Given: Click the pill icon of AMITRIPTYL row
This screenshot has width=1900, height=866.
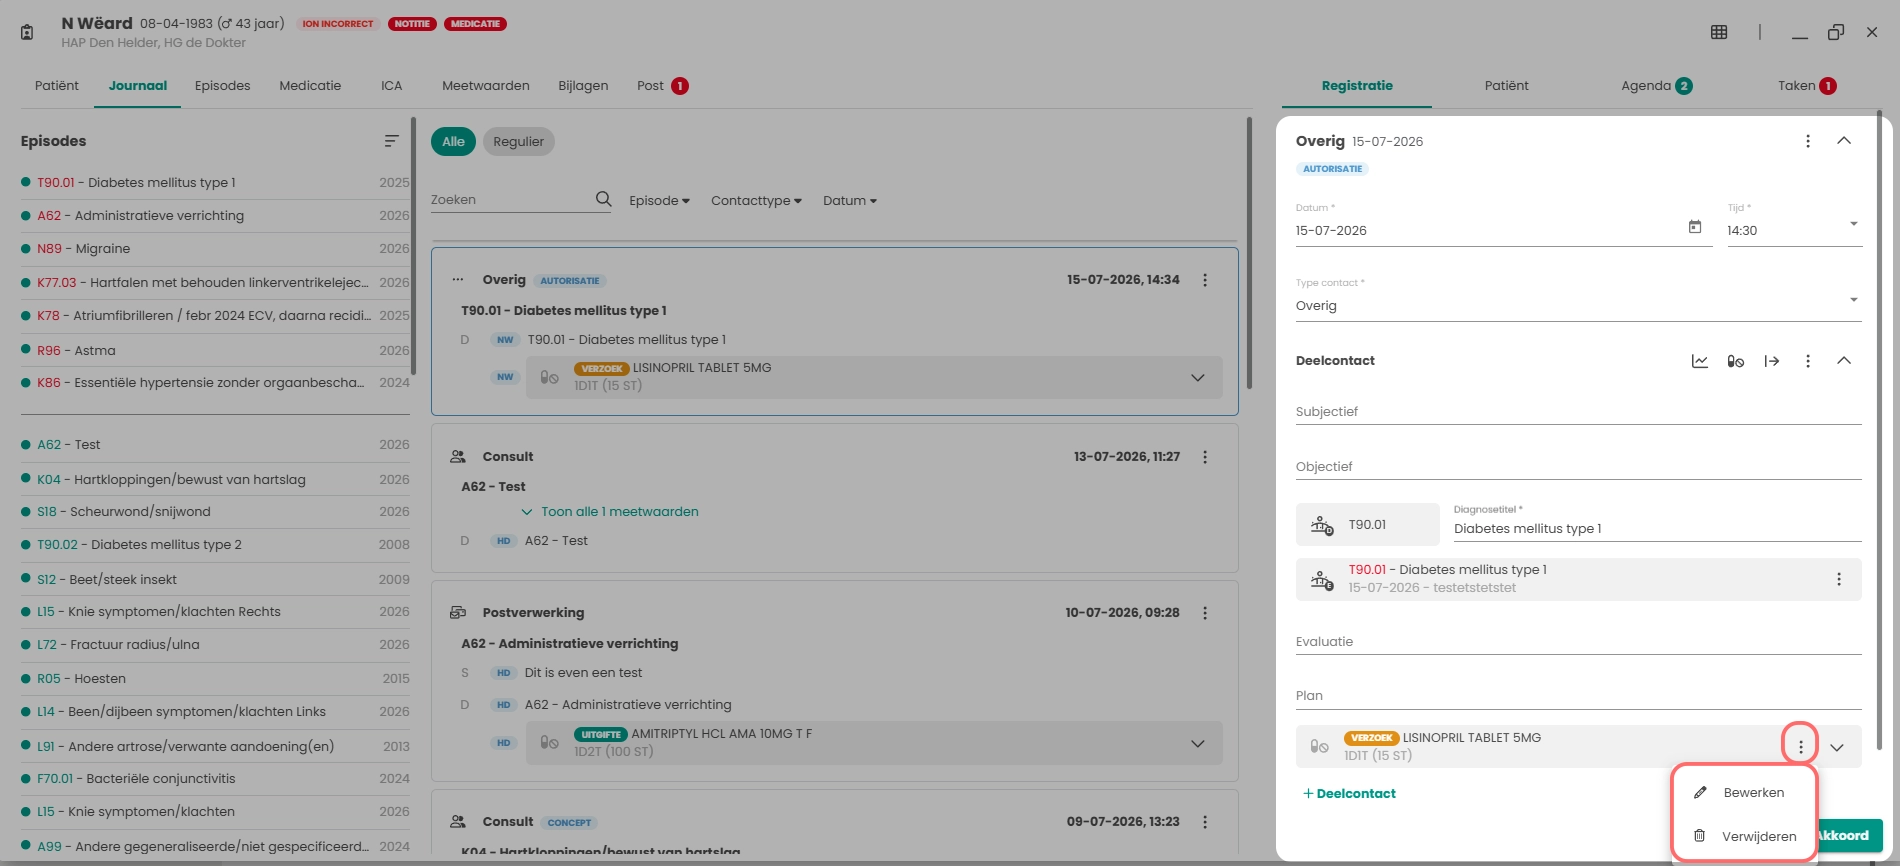Looking at the screenshot, I should tap(549, 743).
